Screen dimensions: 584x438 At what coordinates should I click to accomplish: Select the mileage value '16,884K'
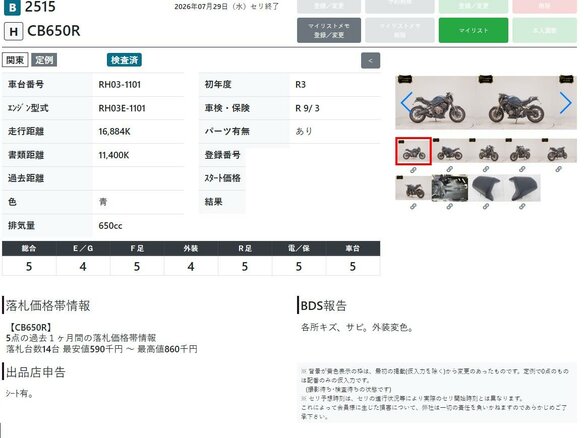pyautogui.click(x=114, y=131)
